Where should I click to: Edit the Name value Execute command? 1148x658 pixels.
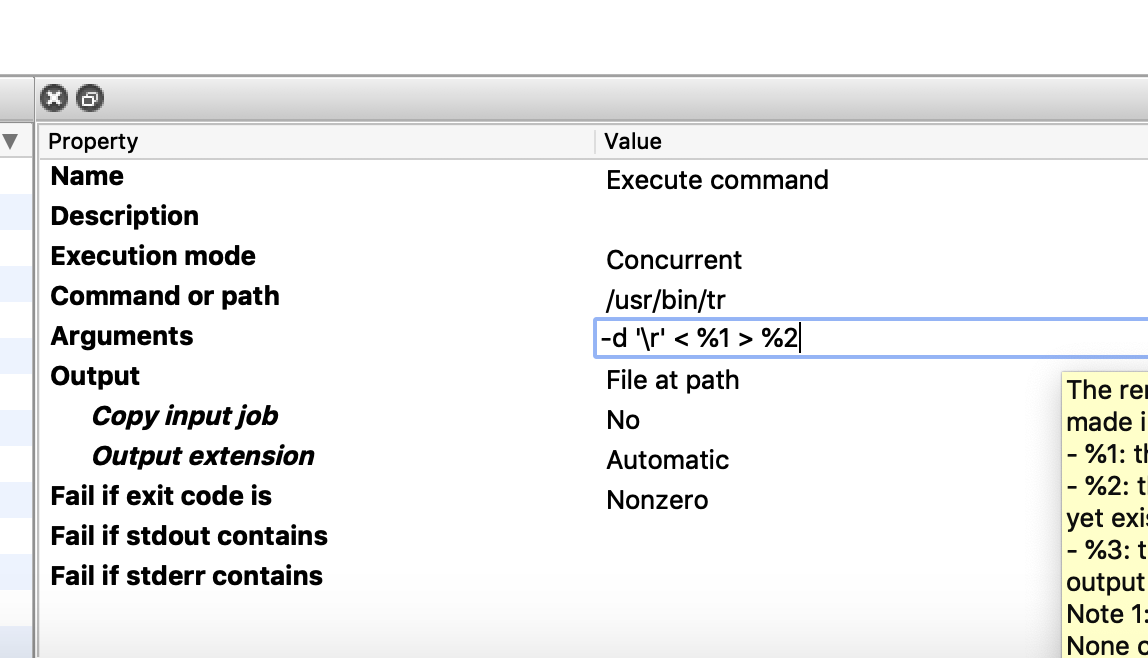click(717, 180)
